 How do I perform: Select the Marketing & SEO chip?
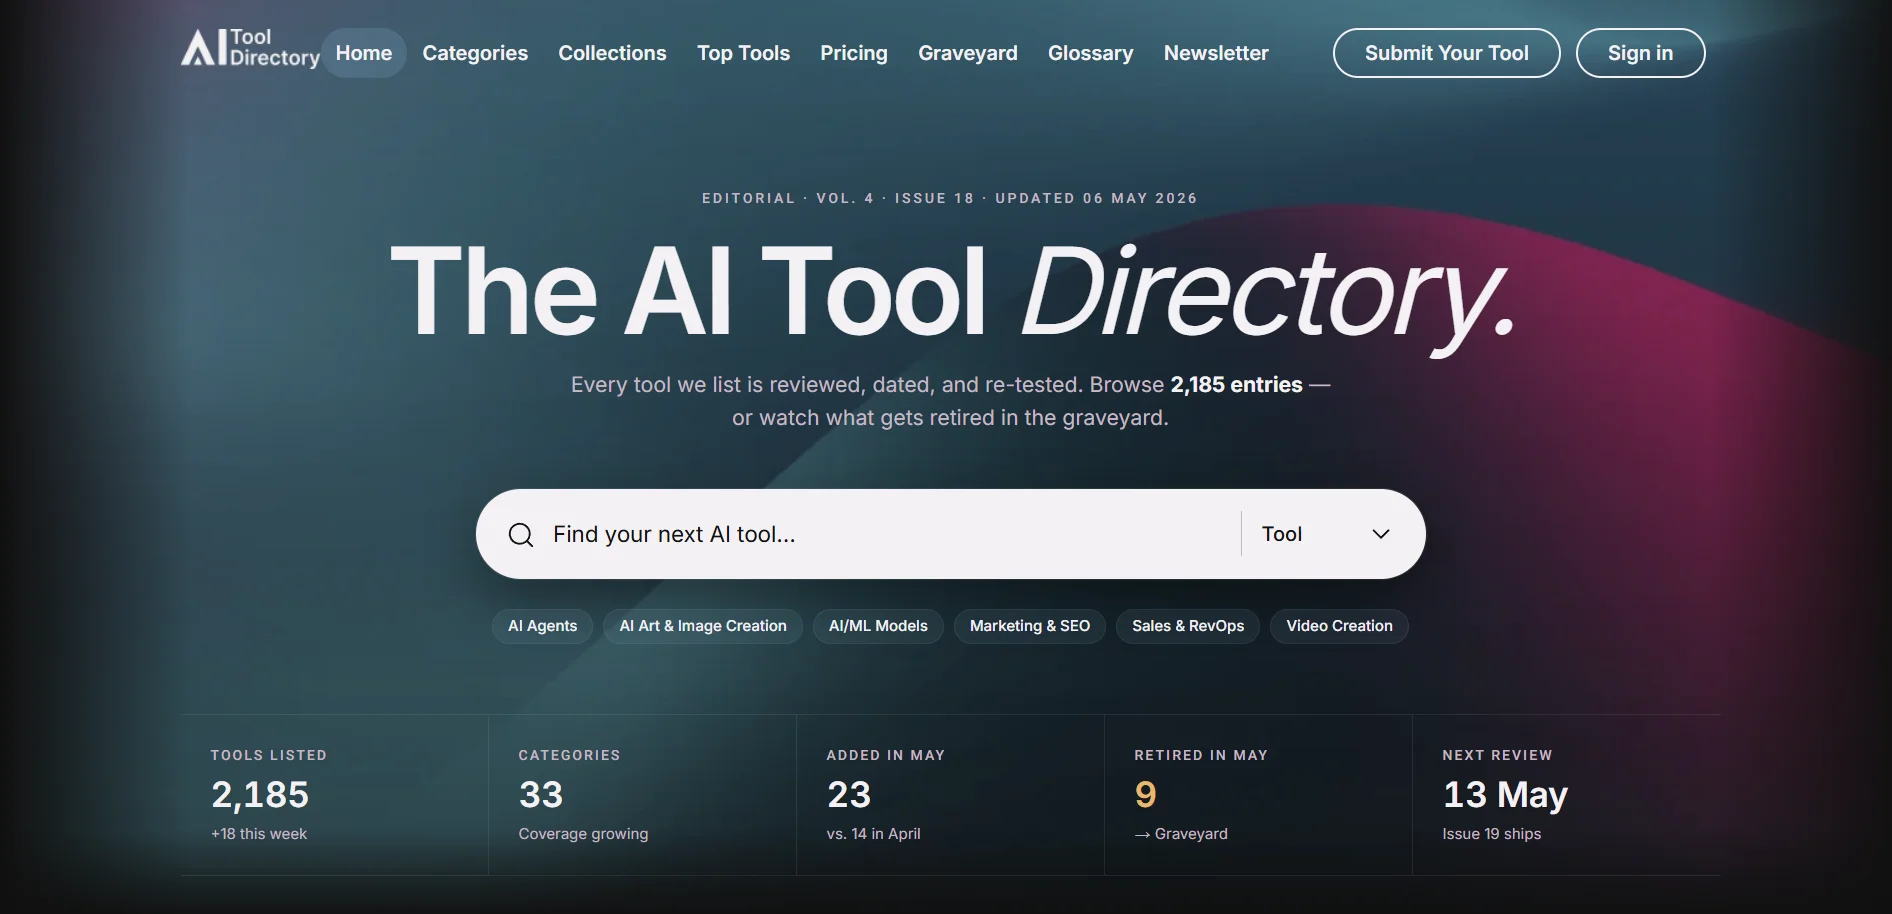point(1030,626)
